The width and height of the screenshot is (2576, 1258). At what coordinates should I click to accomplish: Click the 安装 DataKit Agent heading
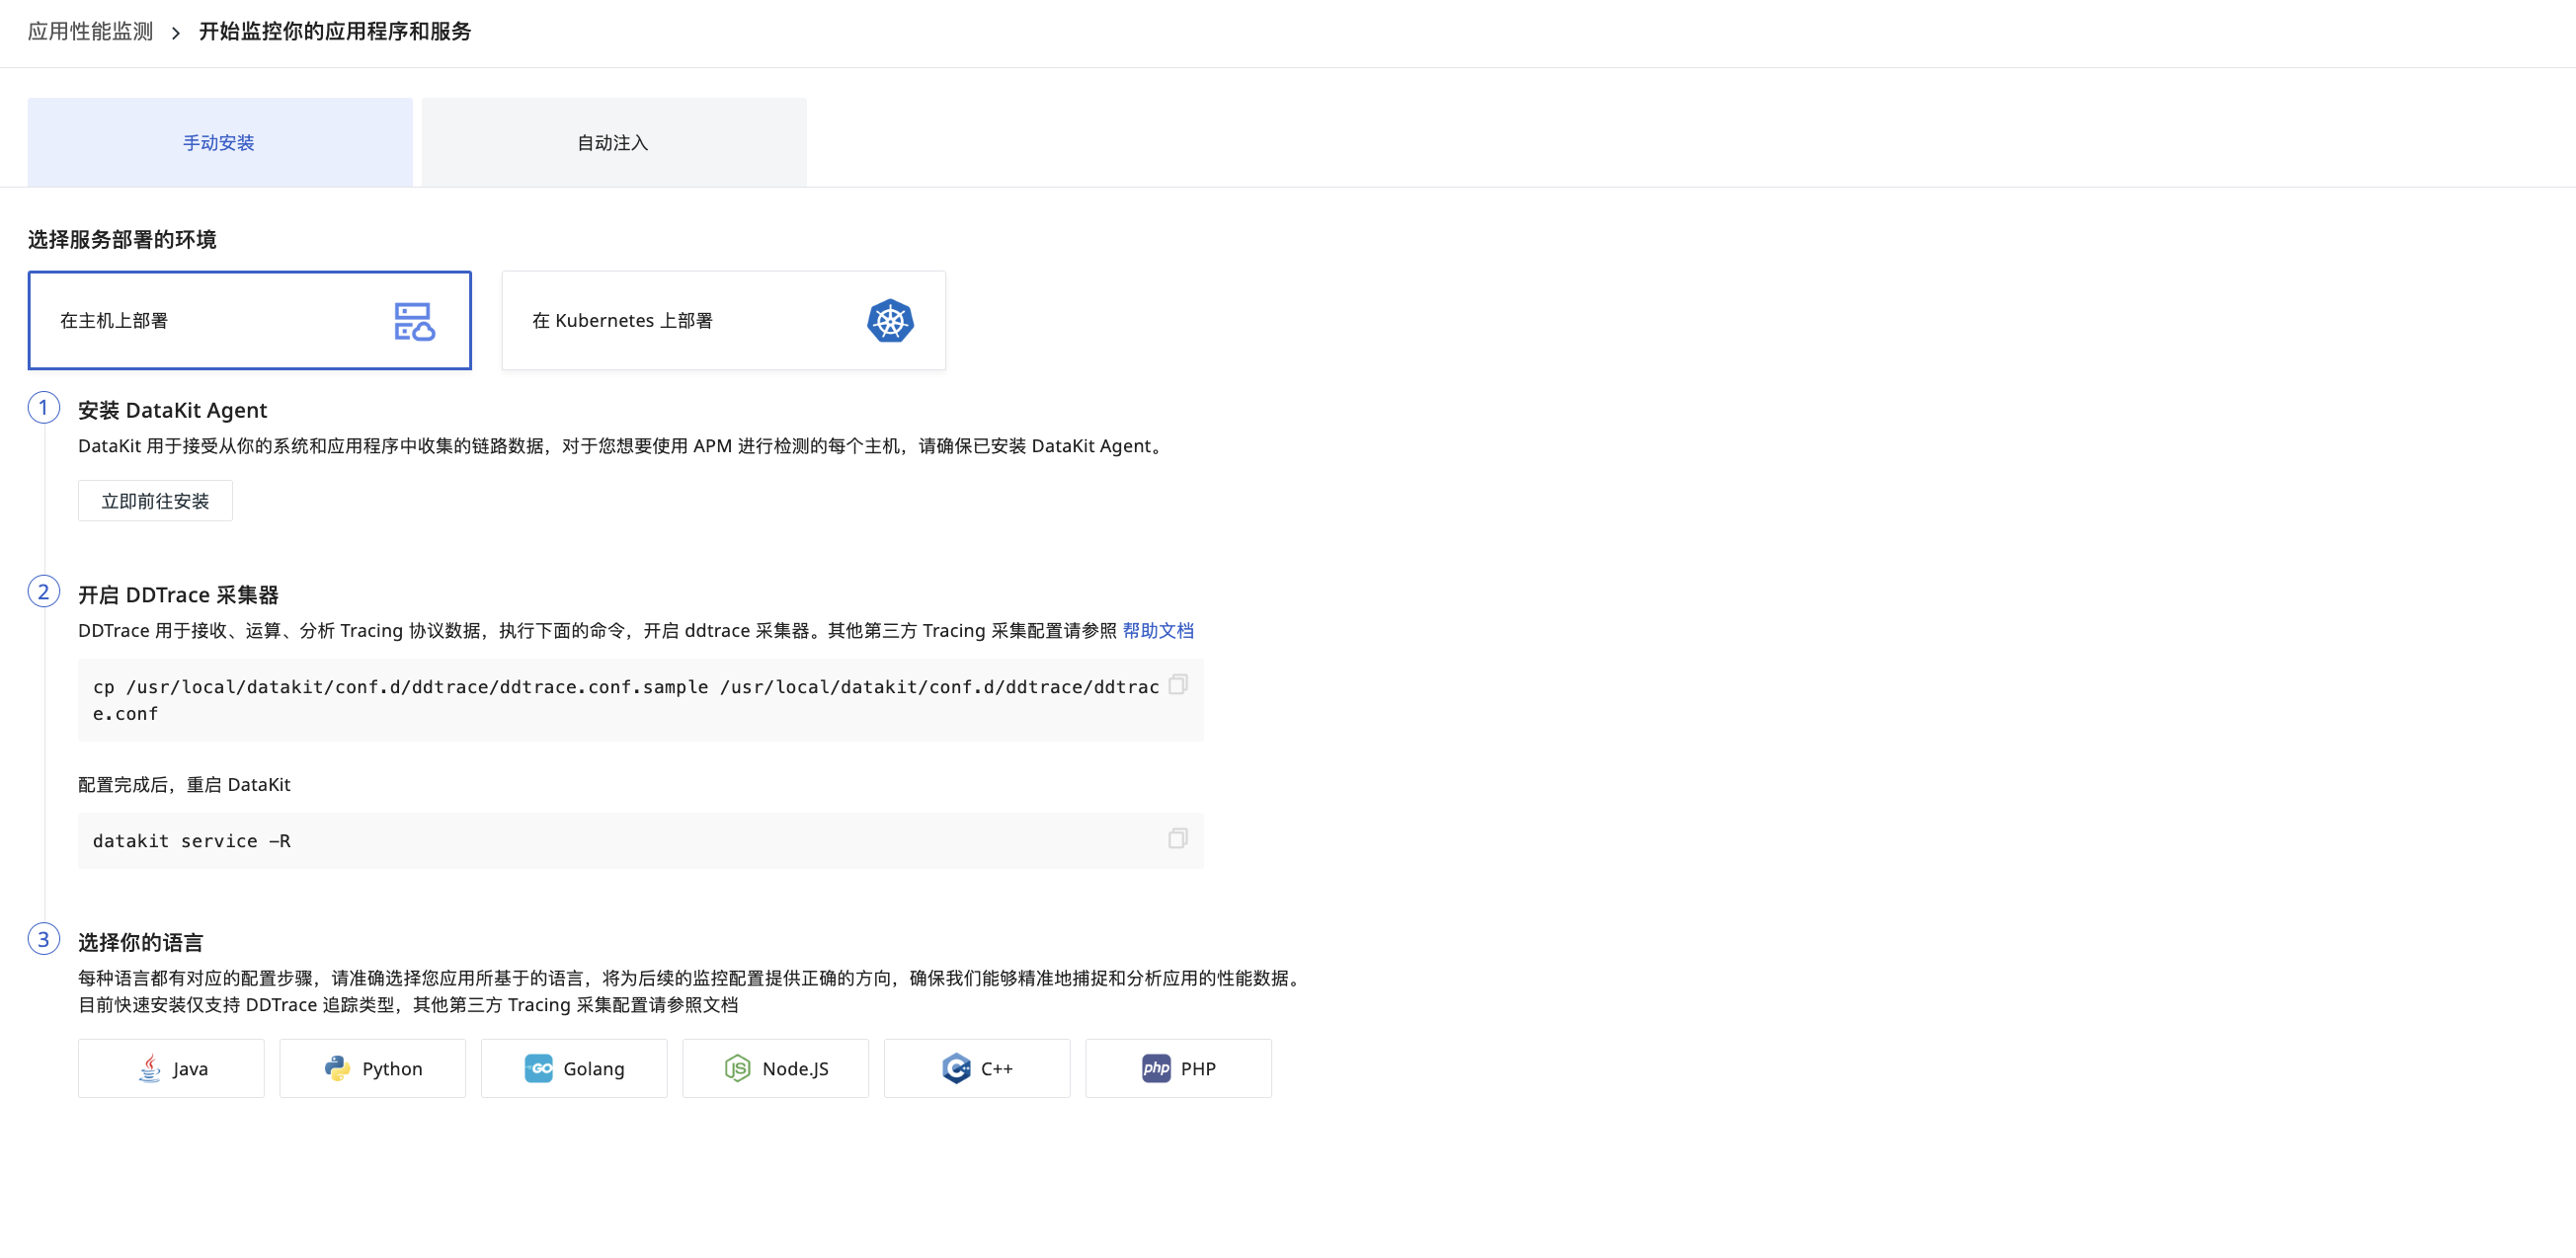tap(172, 410)
